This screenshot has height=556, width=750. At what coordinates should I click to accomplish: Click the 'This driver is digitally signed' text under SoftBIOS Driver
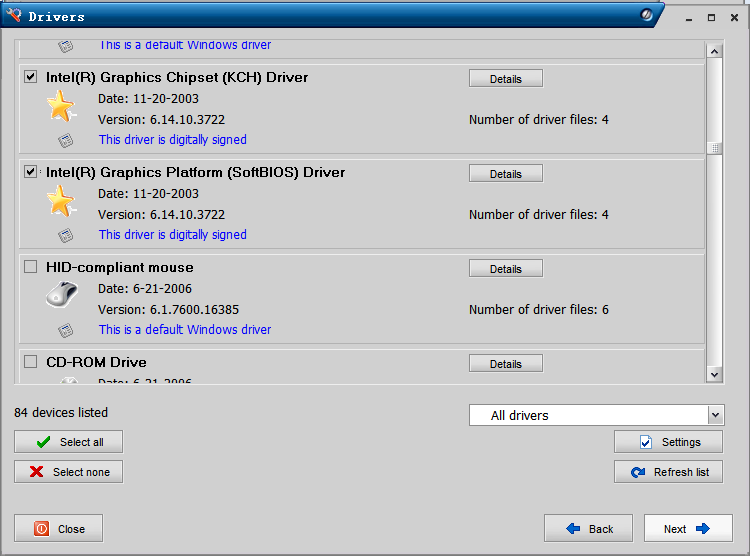(173, 234)
